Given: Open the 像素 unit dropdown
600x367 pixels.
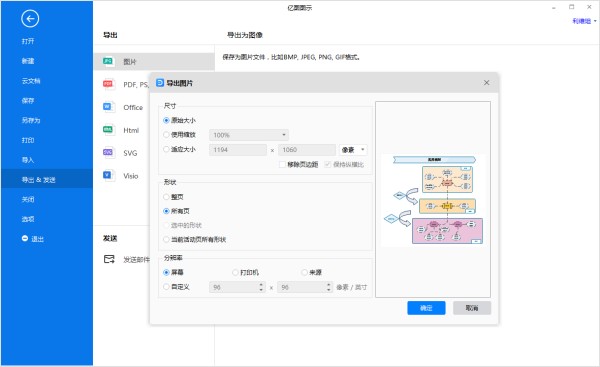Looking at the screenshot, I should click(353, 150).
